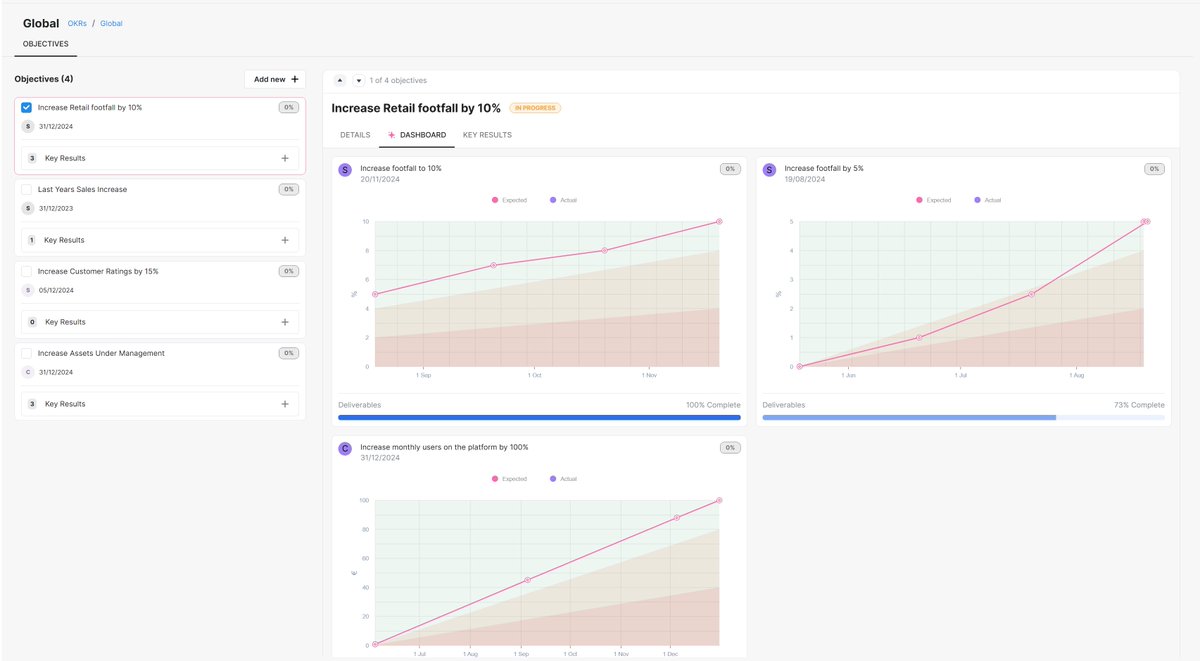Check the Increase Assets Under Management checkbox
Screen dimensions: 1200x661
27,353
